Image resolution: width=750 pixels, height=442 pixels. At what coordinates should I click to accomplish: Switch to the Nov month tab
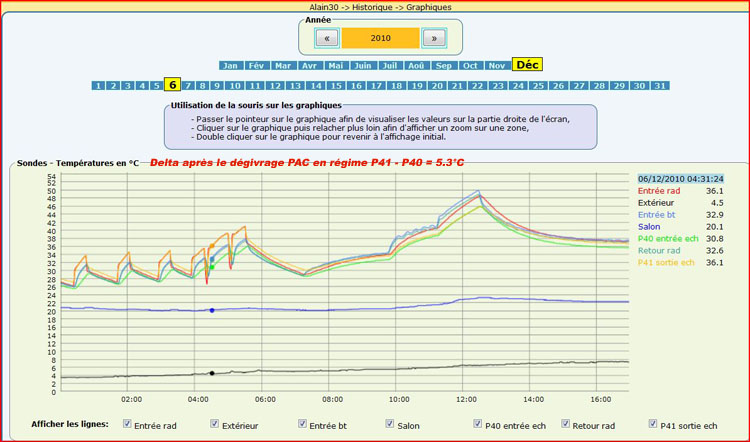(x=497, y=65)
